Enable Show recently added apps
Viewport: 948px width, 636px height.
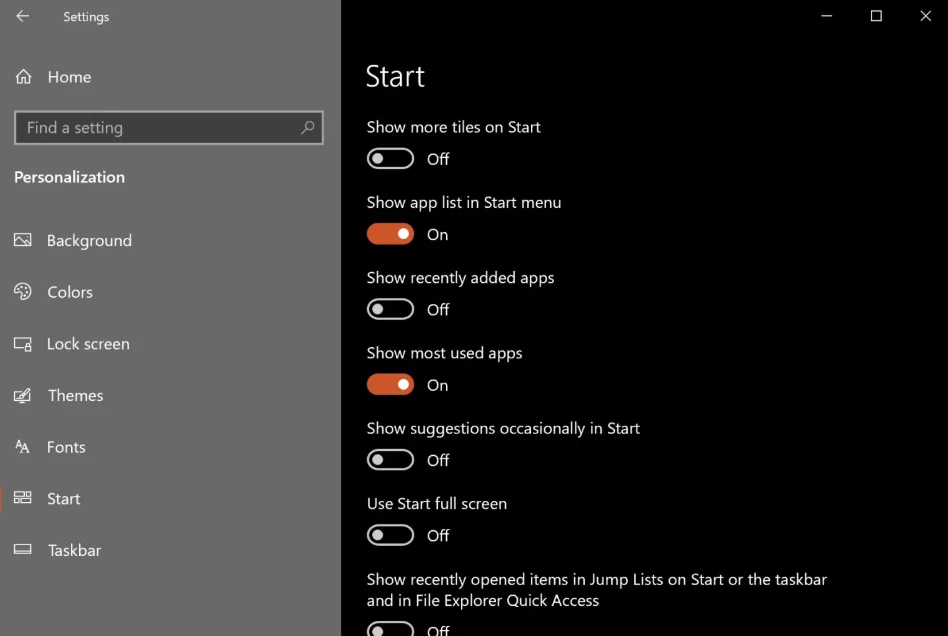pos(391,309)
